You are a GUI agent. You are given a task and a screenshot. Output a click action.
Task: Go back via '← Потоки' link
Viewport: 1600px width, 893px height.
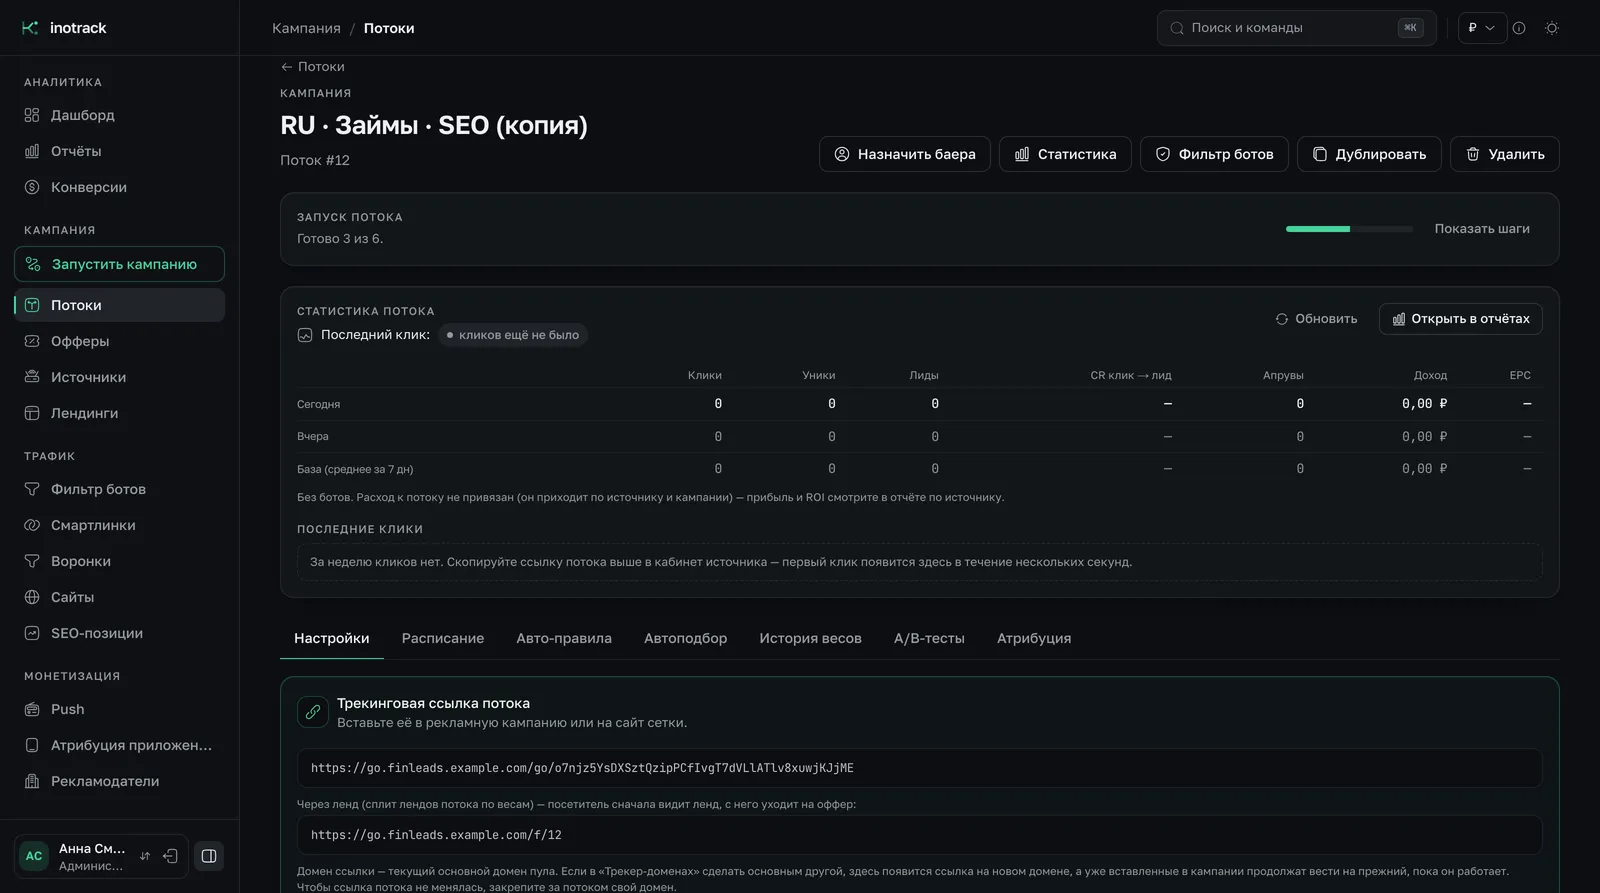313,66
